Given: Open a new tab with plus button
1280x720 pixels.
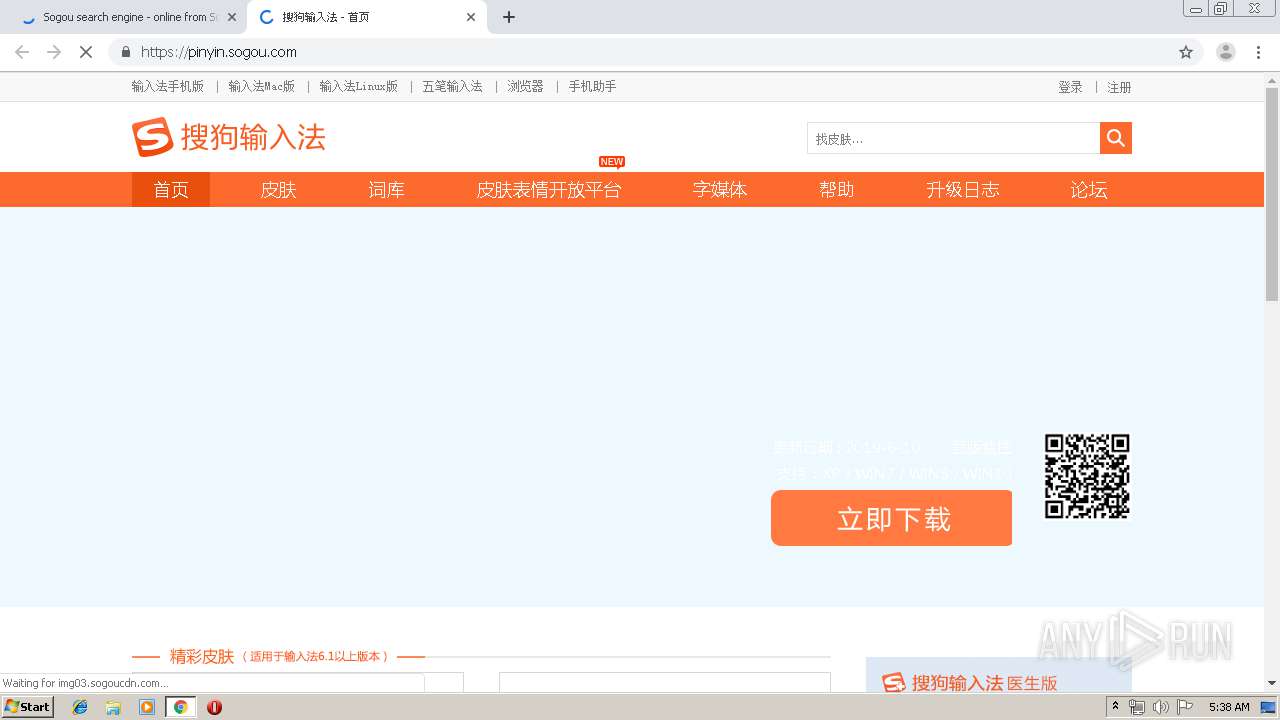Looking at the screenshot, I should coord(509,17).
